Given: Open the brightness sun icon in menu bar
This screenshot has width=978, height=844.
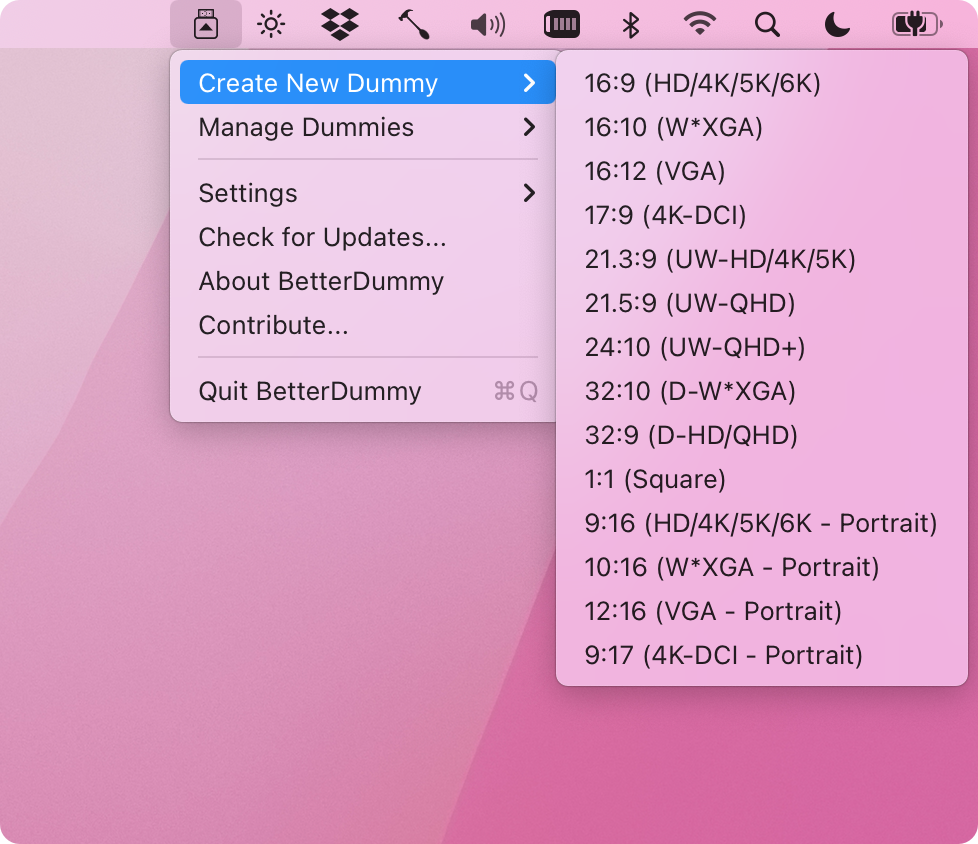Looking at the screenshot, I should [271, 25].
